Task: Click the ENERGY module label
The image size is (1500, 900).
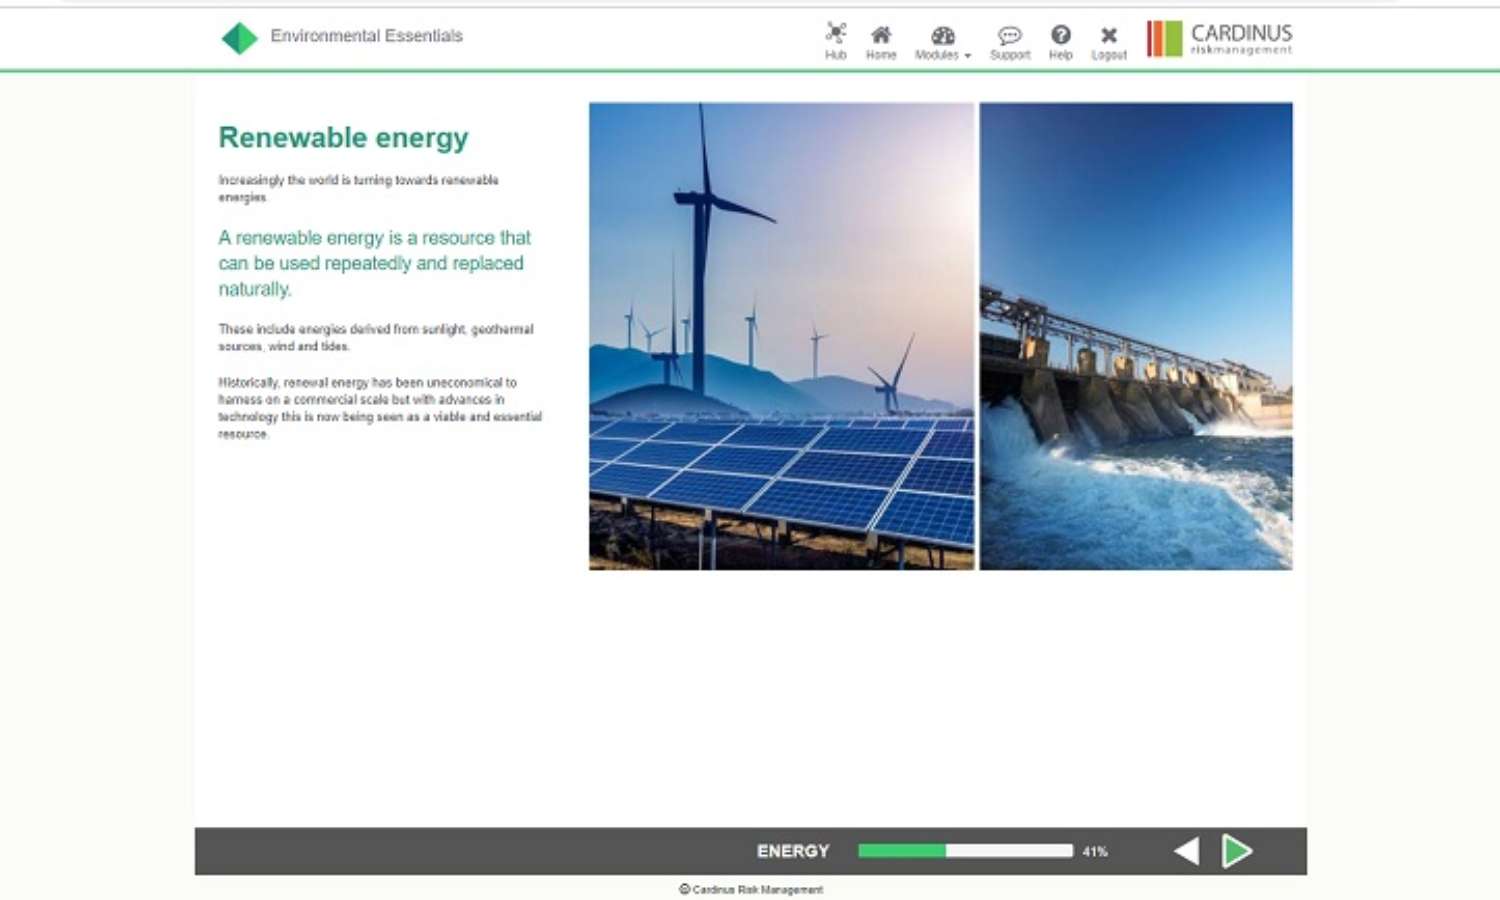Action: pos(793,851)
